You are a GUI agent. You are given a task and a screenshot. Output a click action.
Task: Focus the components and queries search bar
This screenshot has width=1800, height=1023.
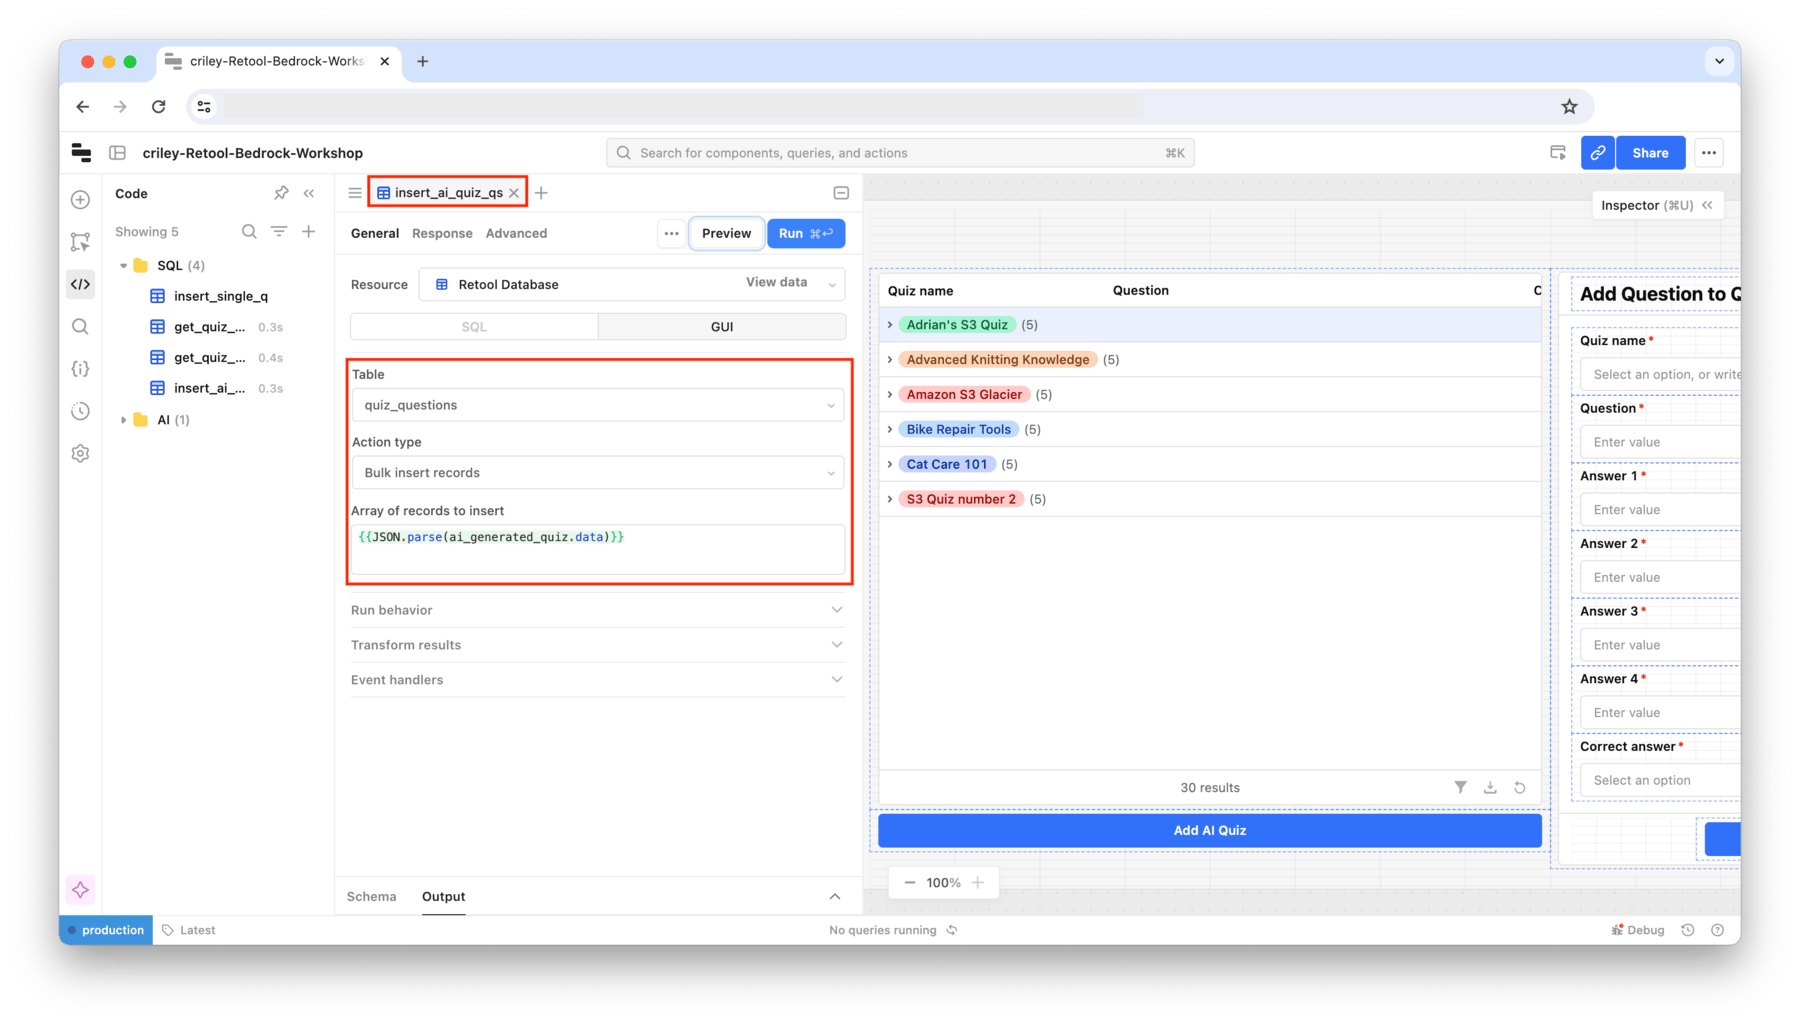coord(900,153)
